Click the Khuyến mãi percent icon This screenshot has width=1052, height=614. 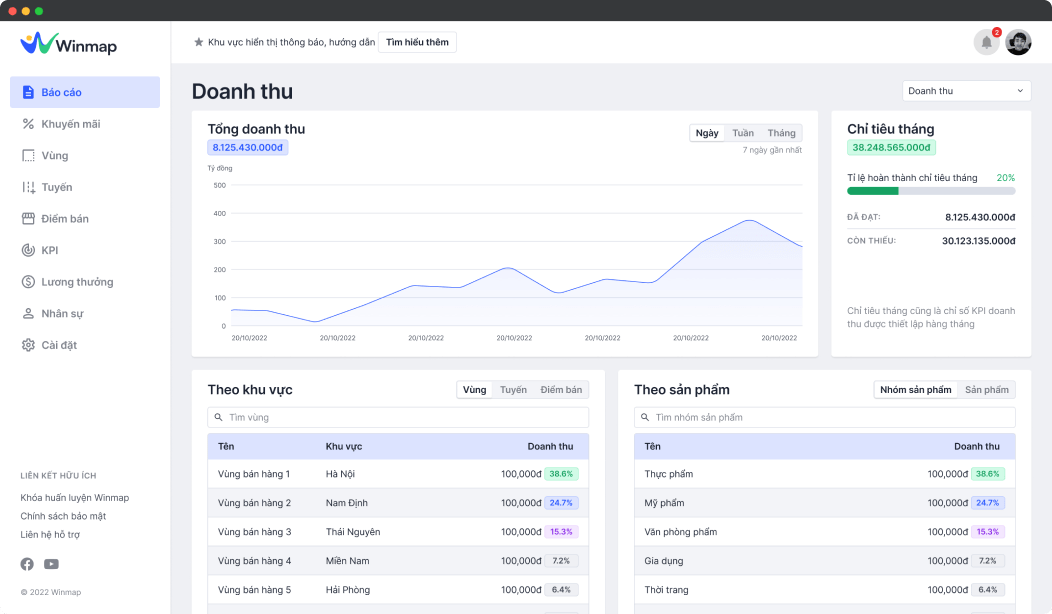29,124
